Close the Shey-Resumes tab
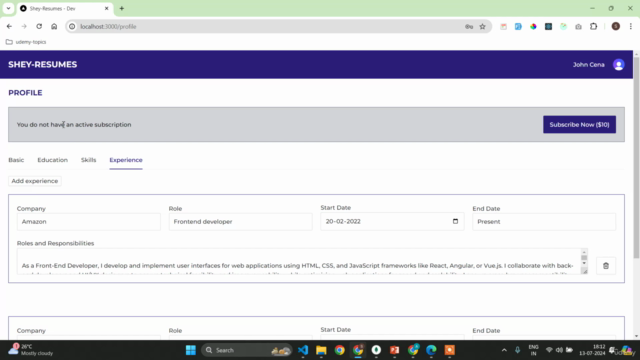The image size is (640, 360). click(x=107, y=8)
